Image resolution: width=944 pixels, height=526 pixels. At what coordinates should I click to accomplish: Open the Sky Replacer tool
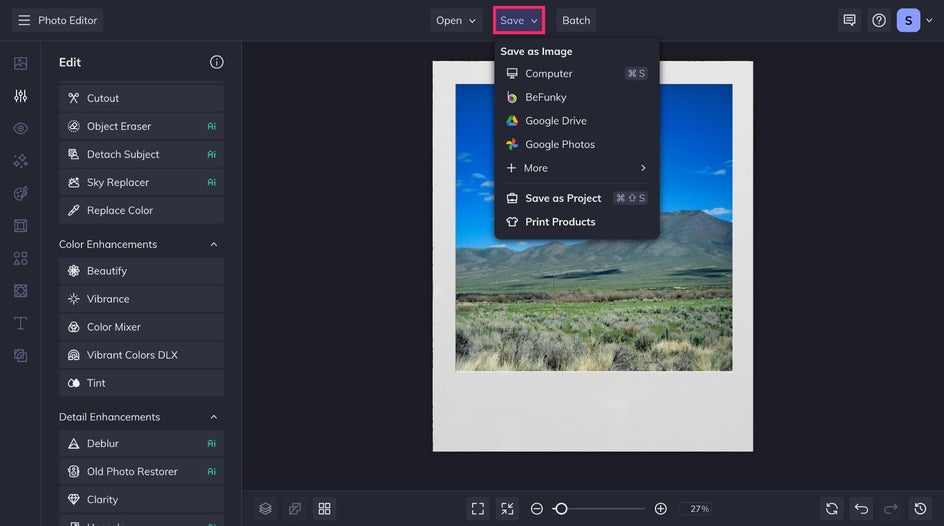141,182
